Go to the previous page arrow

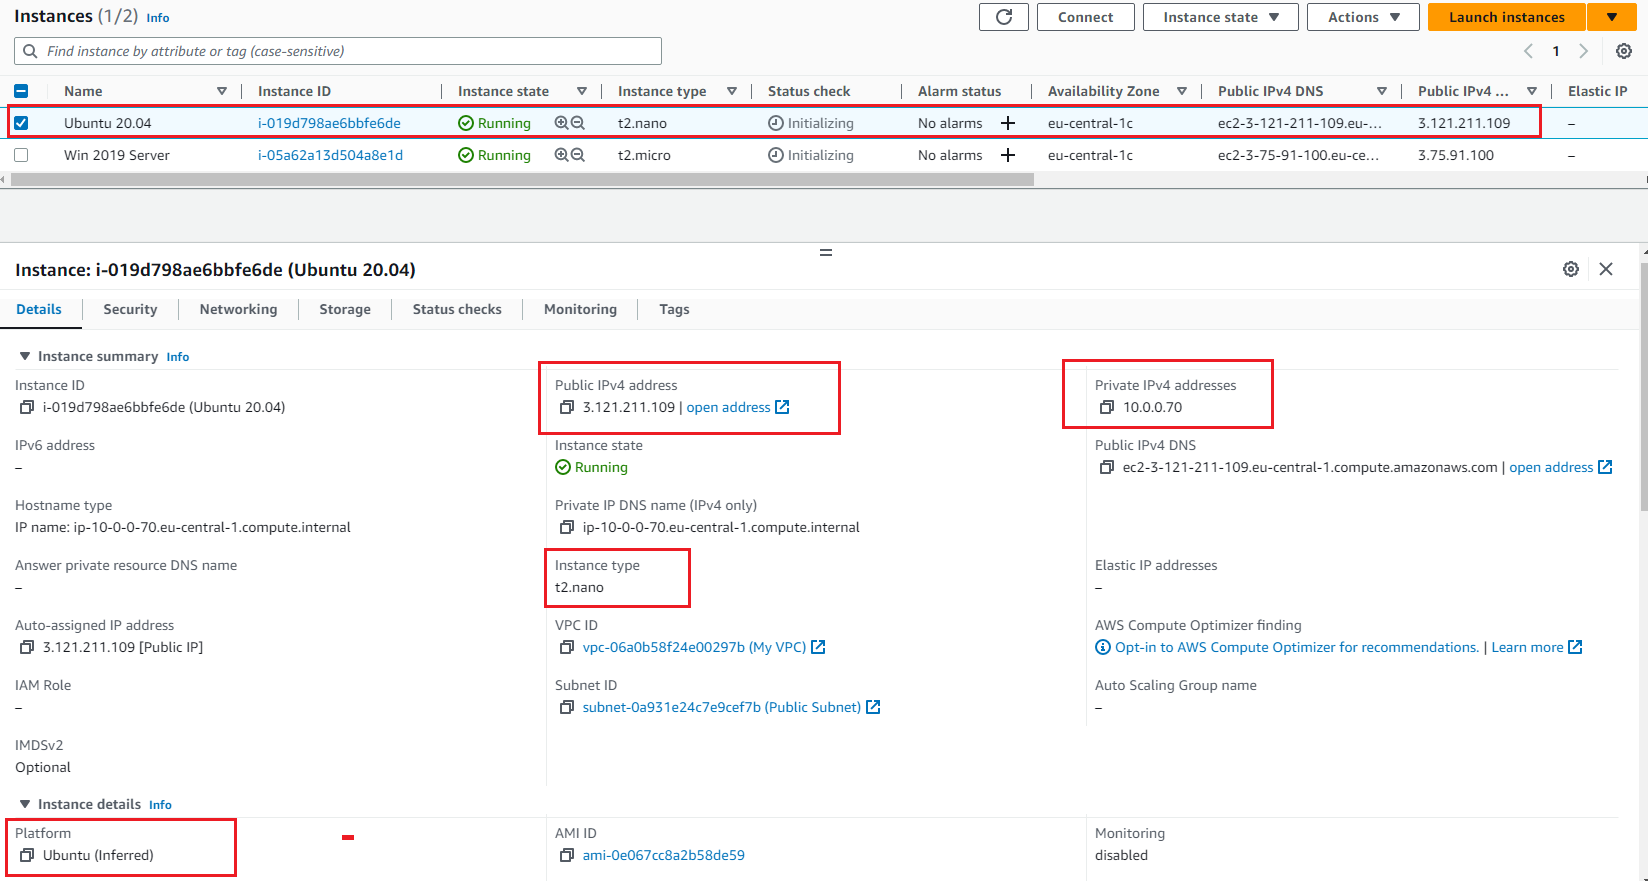(1528, 51)
